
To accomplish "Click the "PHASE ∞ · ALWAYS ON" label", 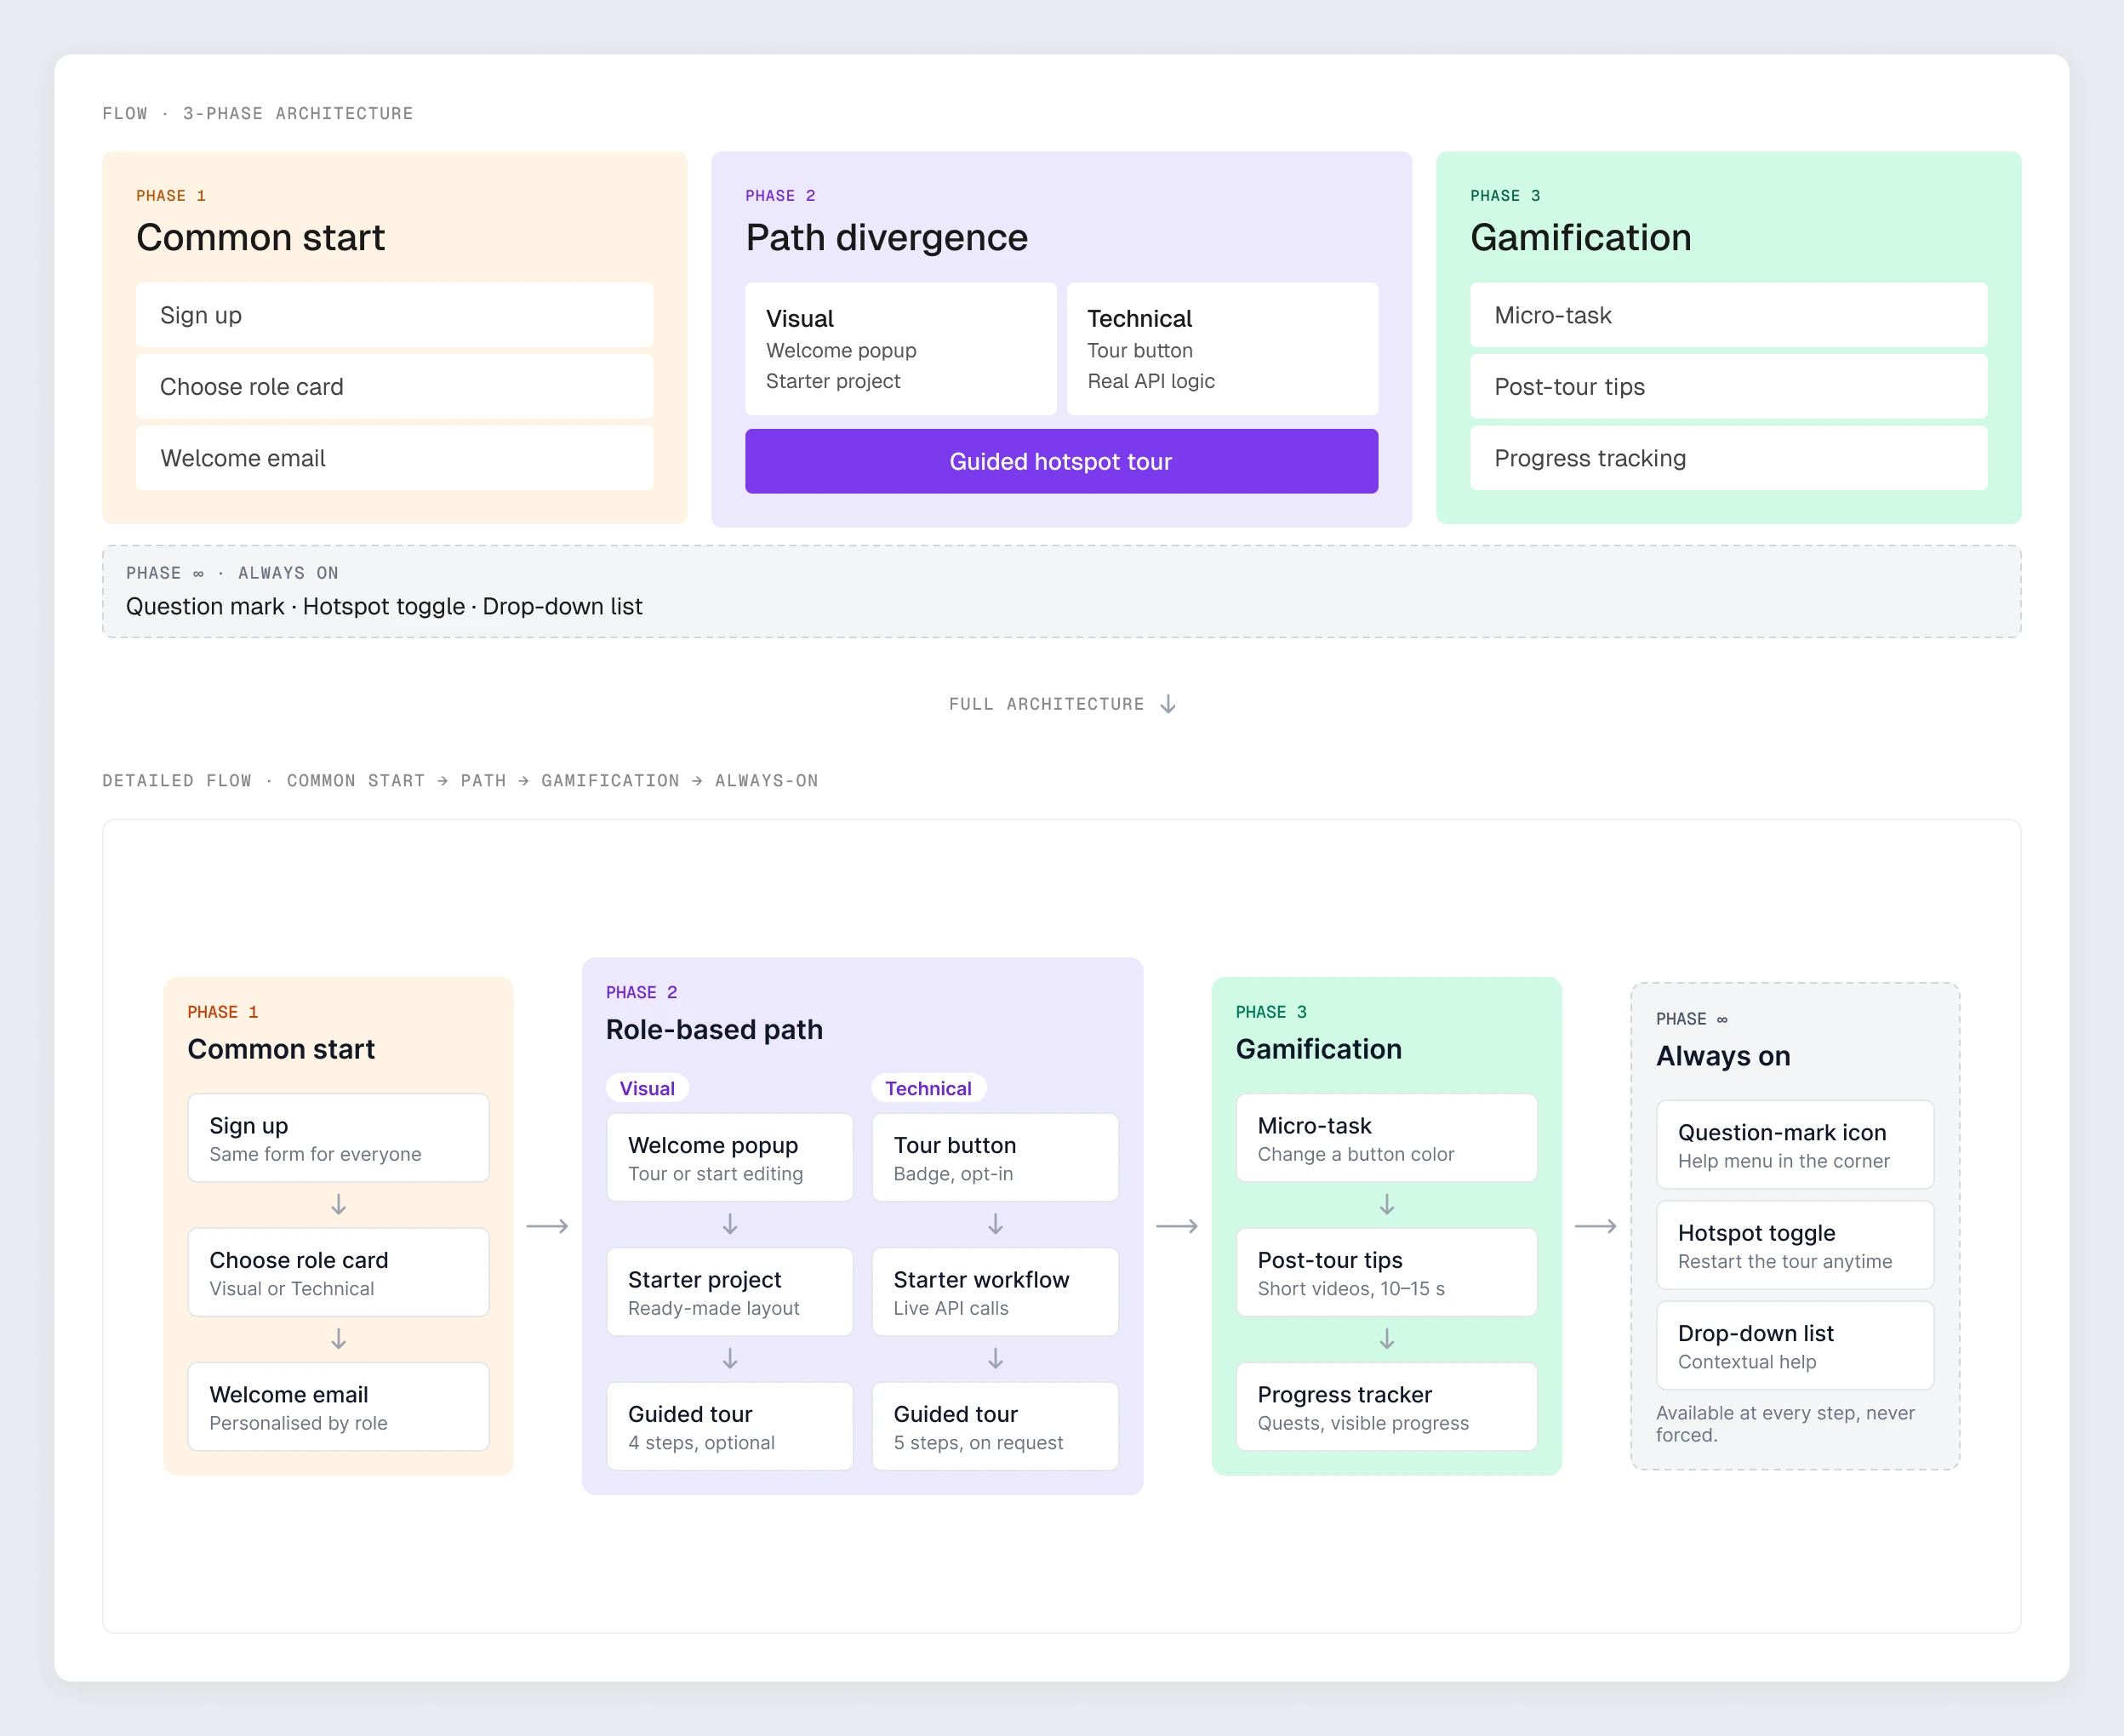I will [x=232, y=573].
